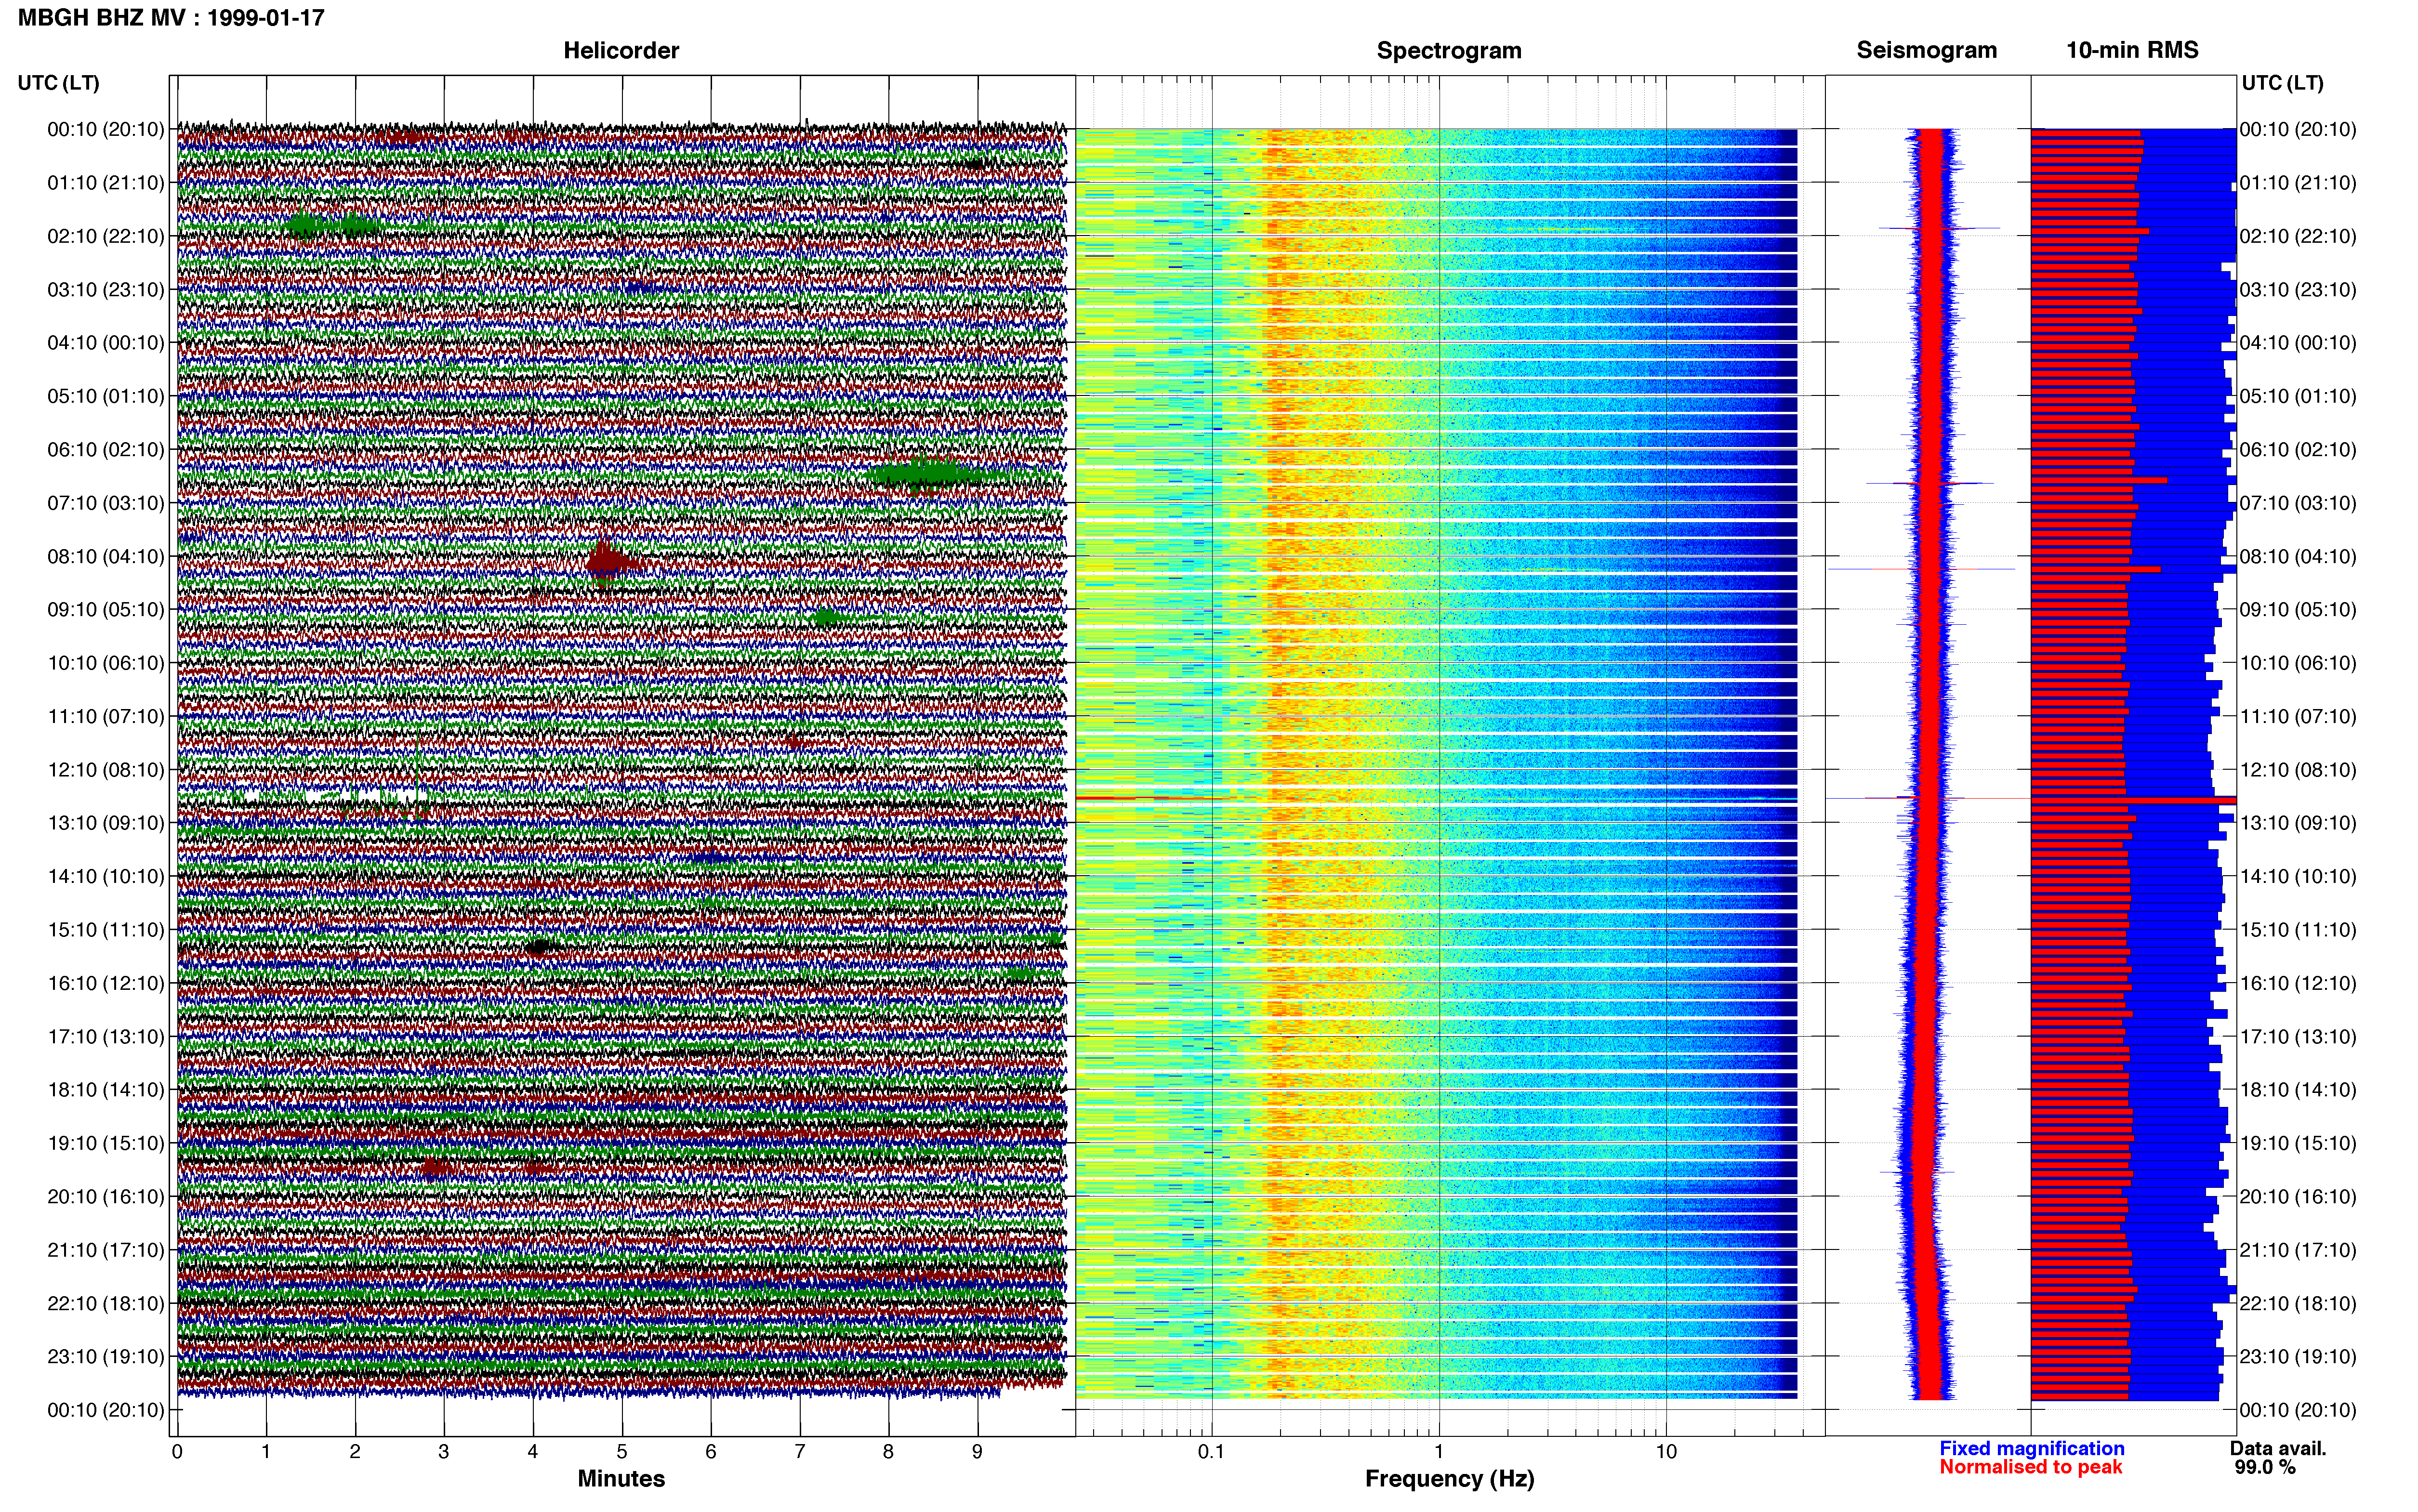This screenshot has width=2418, height=1512.
Task: Click right-axis time label 16:10 (12:10)
Action: (2298, 983)
